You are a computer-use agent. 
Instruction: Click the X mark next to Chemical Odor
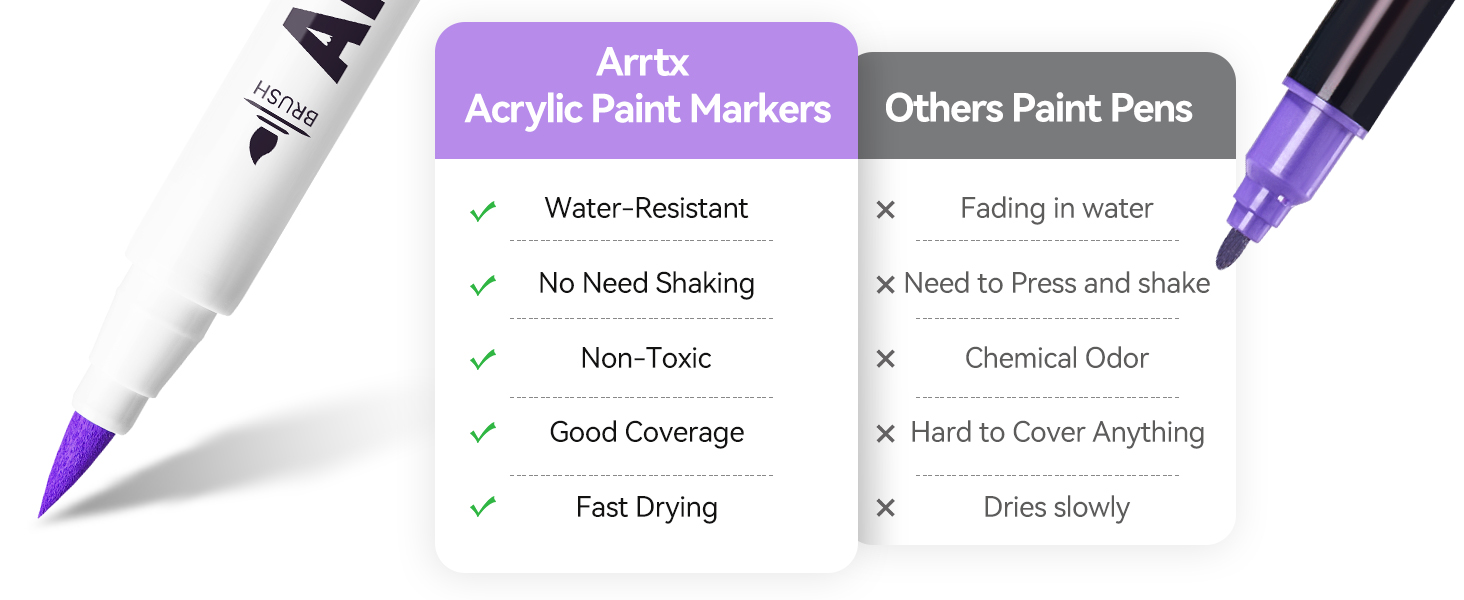coord(885,359)
